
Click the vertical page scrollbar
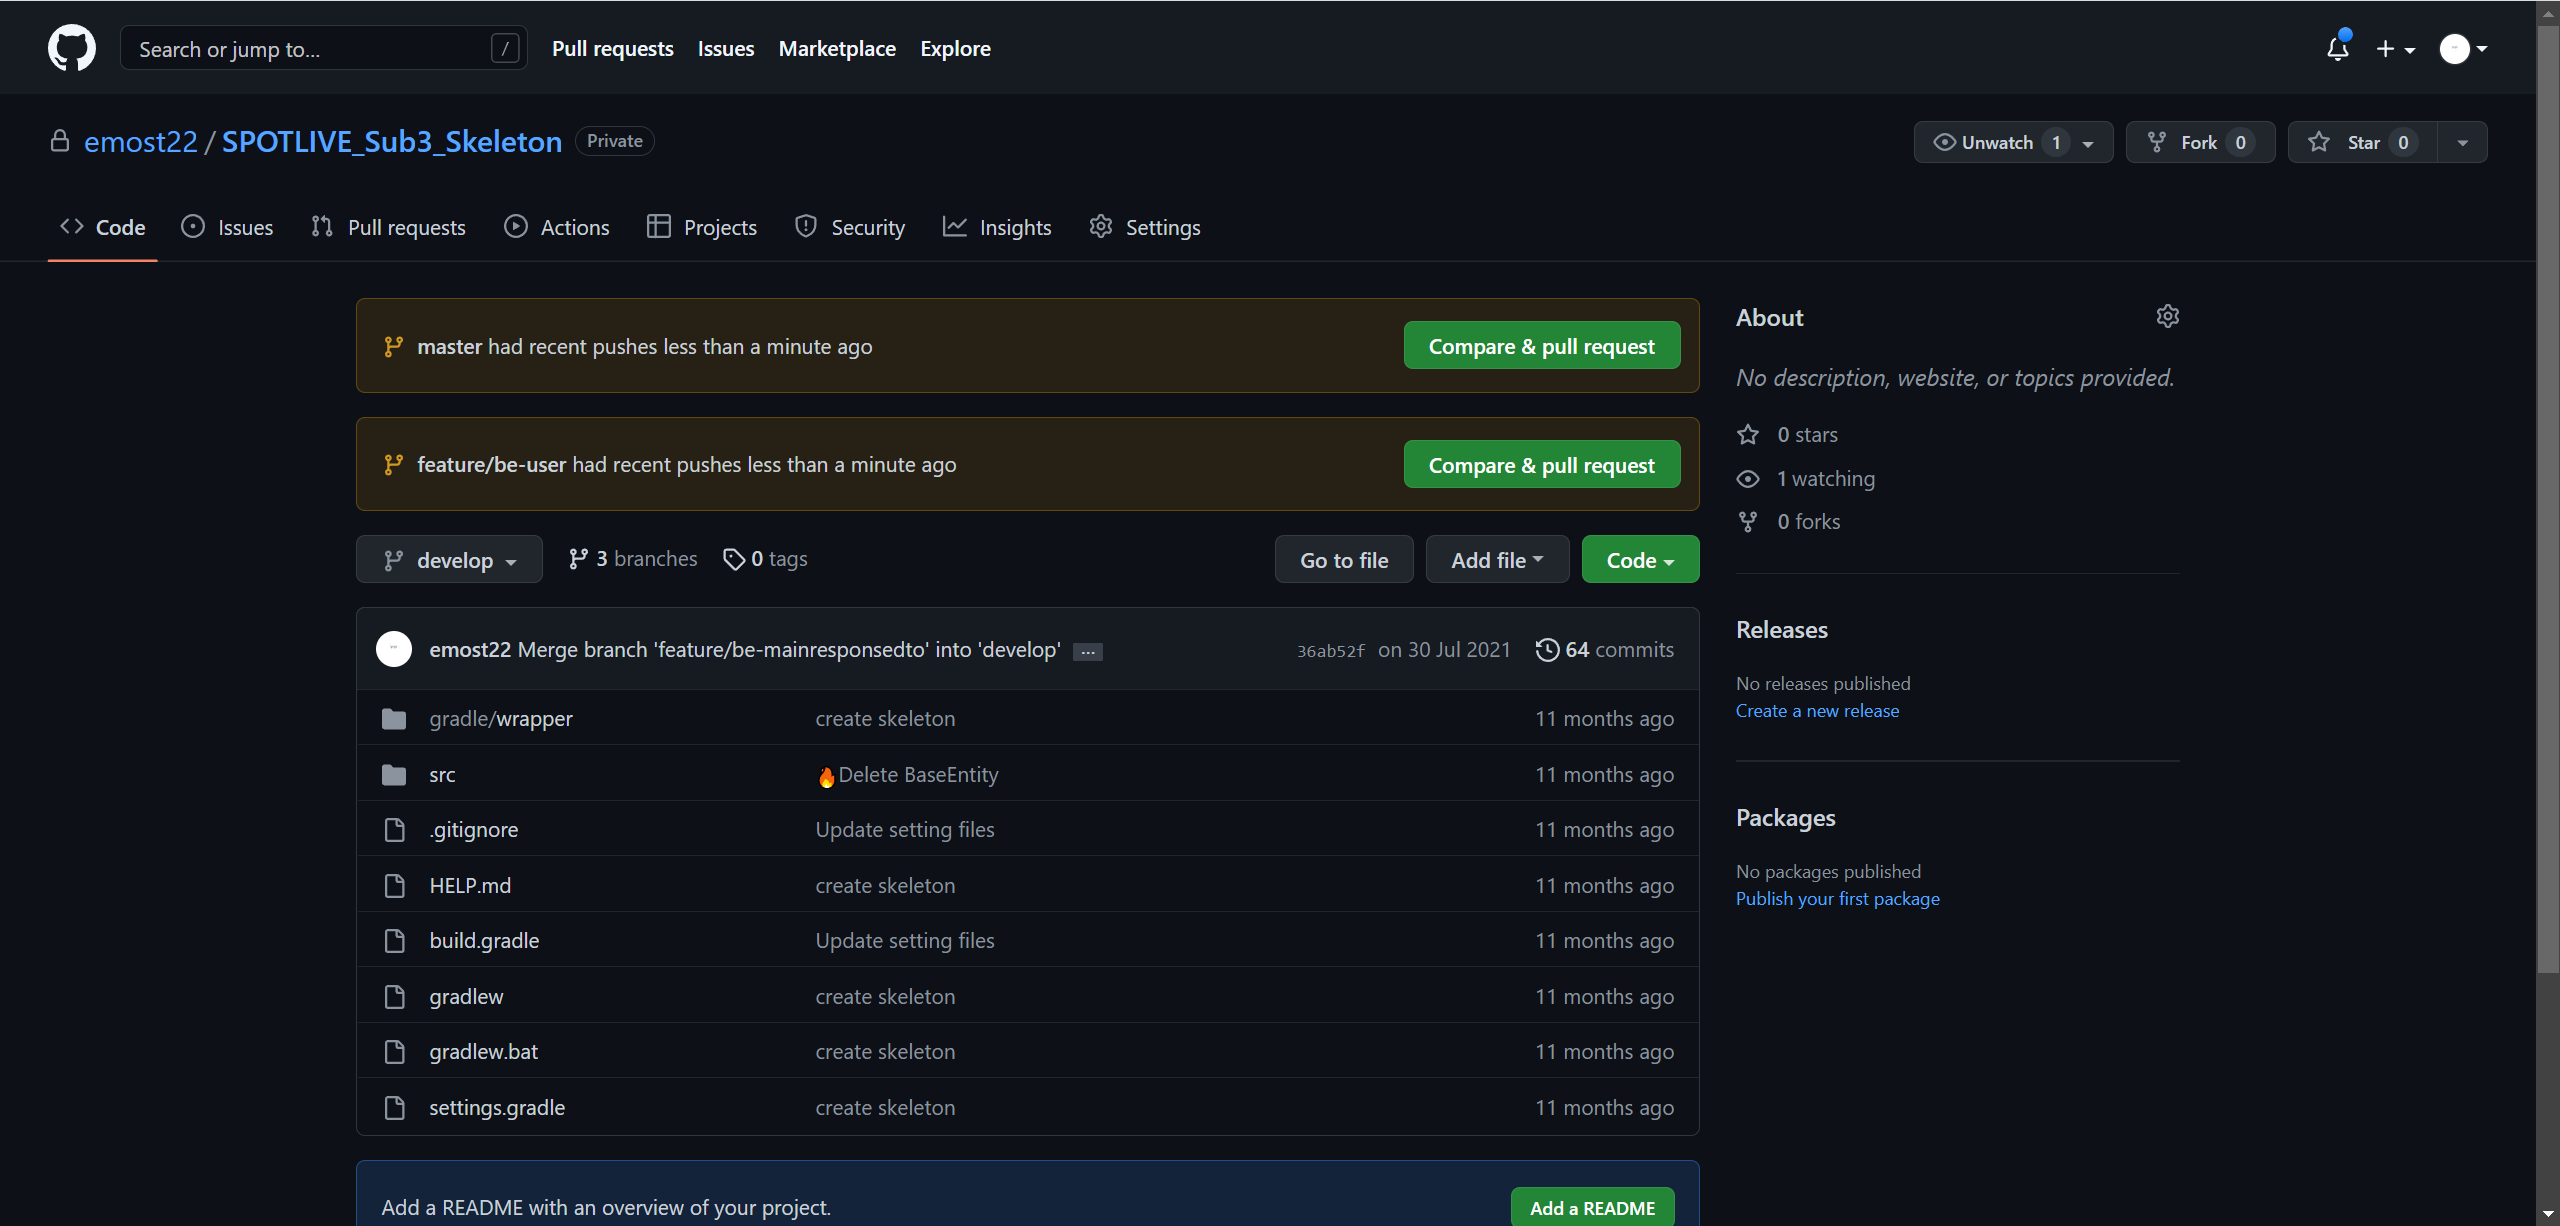pyautogui.click(x=2547, y=500)
